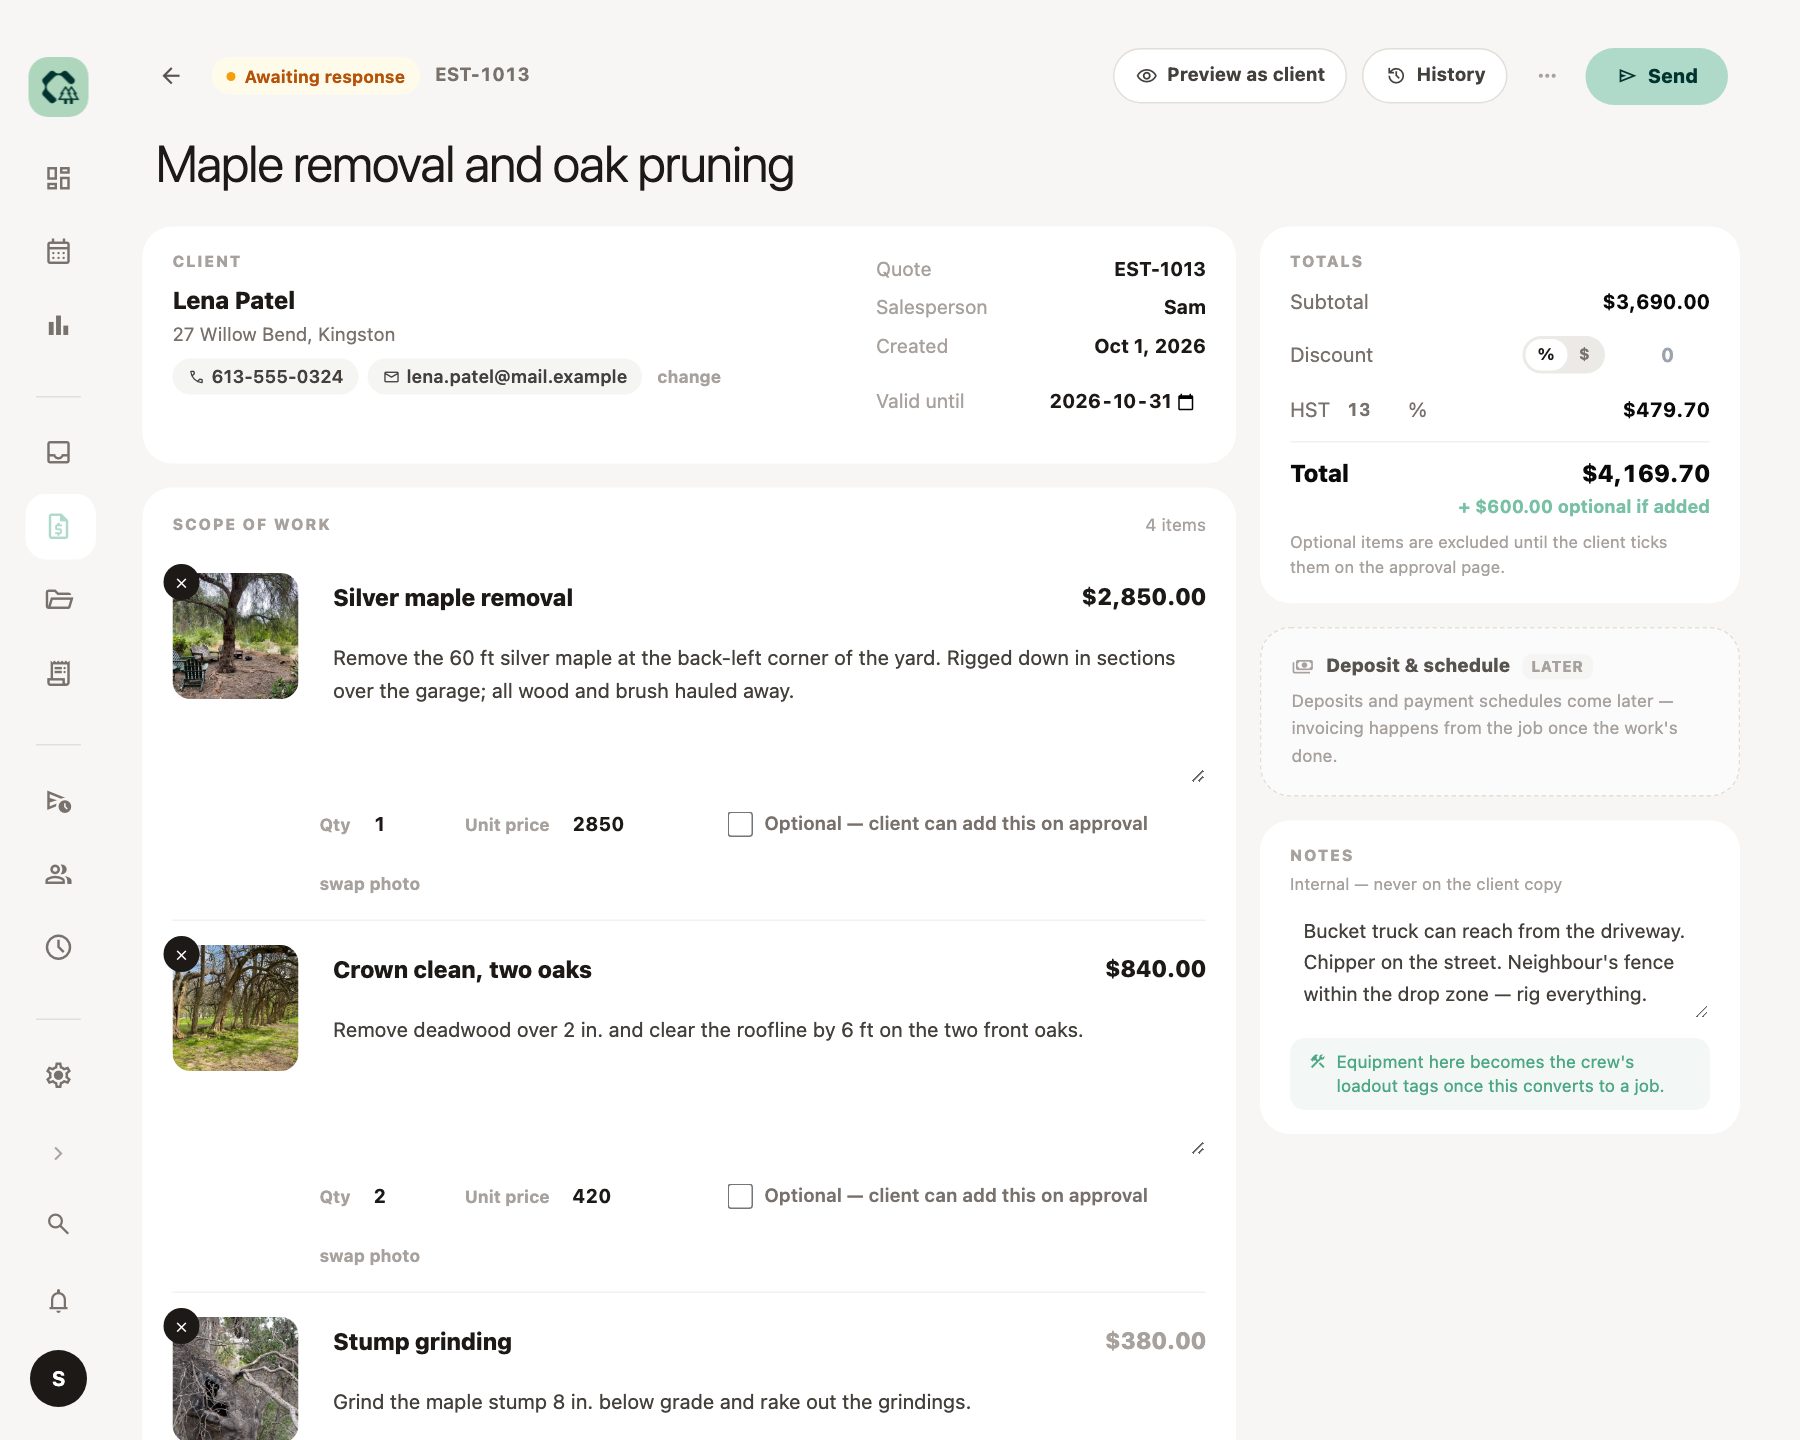This screenshot has height=1440, width=1800.
Task: Select the estimates dollar document icon
Action: click(60, 526)
